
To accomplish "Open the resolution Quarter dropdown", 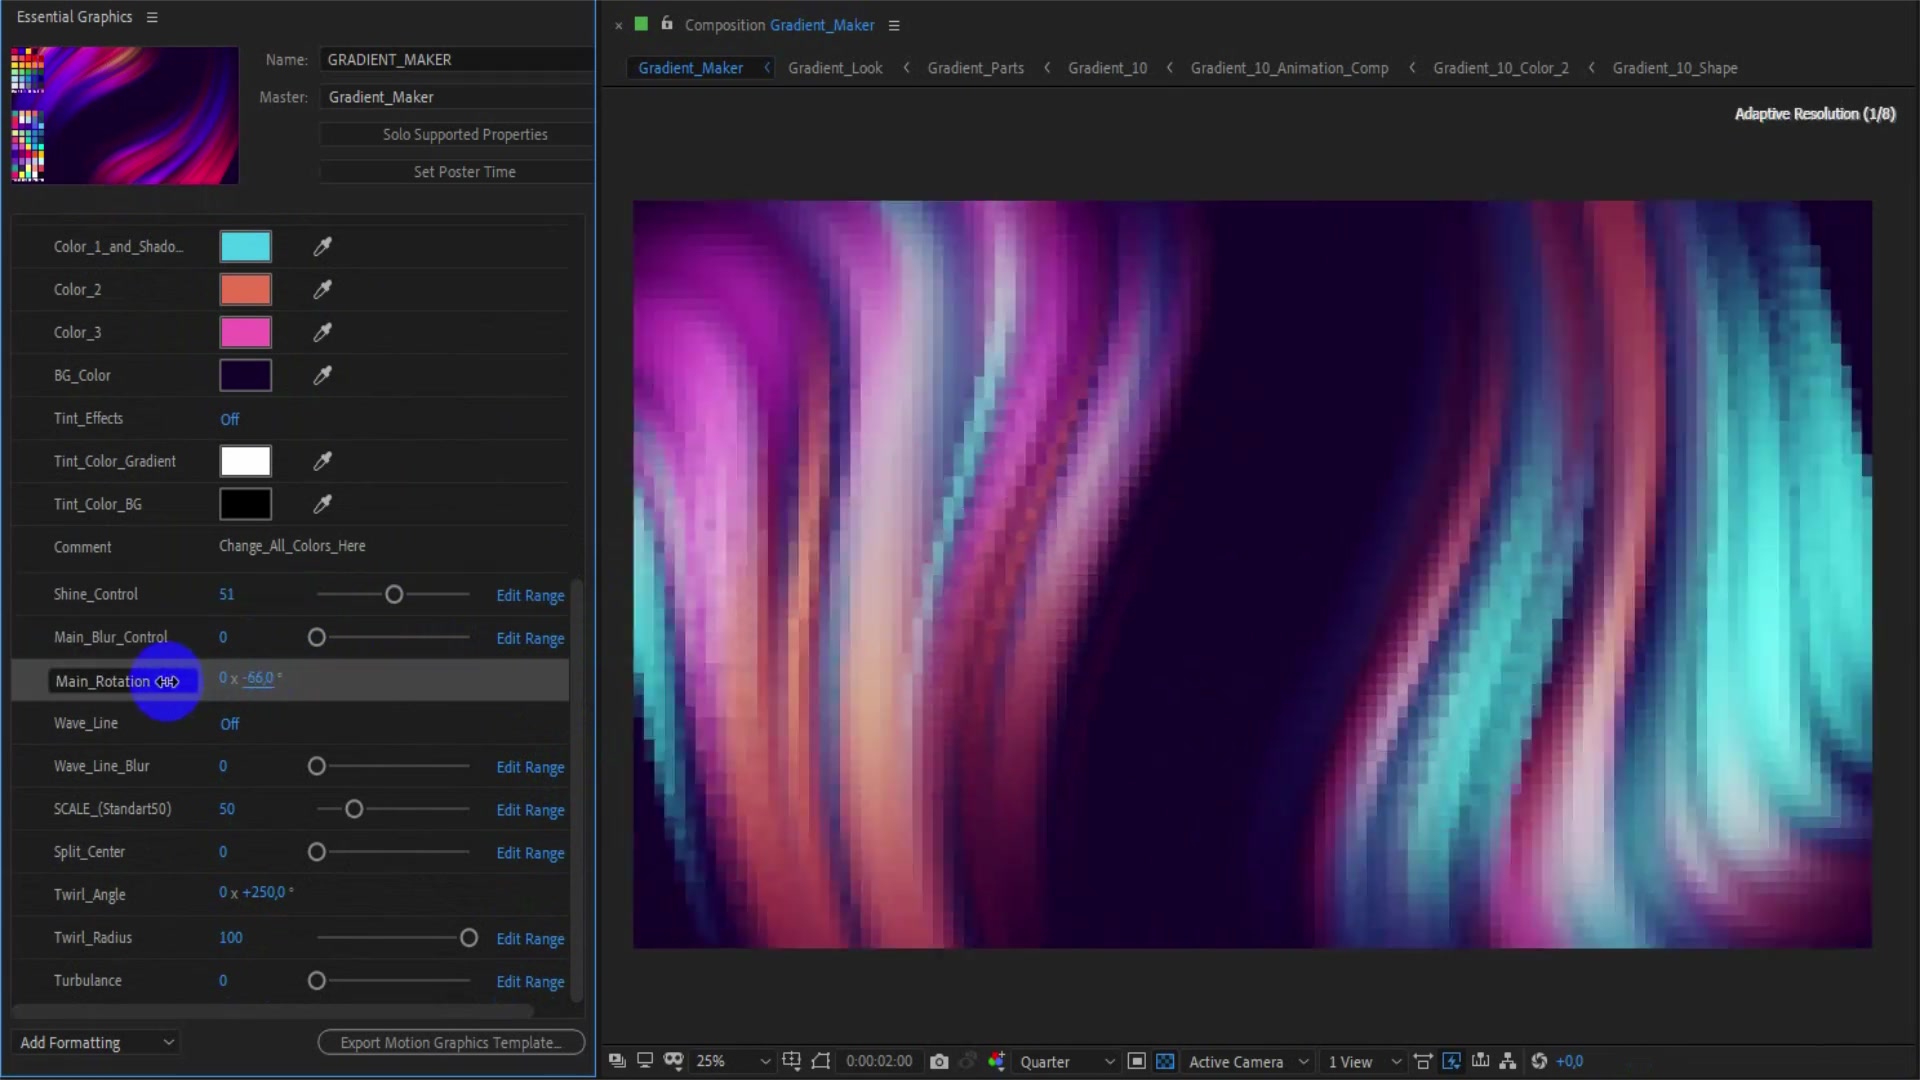I will pos(1065,1062).
